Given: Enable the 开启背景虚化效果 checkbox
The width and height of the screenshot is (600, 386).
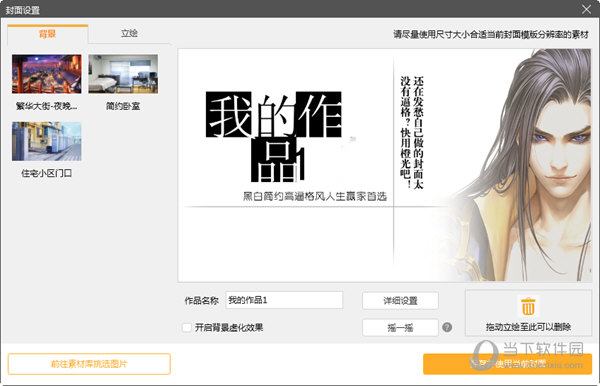Looking at the screenshot, I should point(187,327).
